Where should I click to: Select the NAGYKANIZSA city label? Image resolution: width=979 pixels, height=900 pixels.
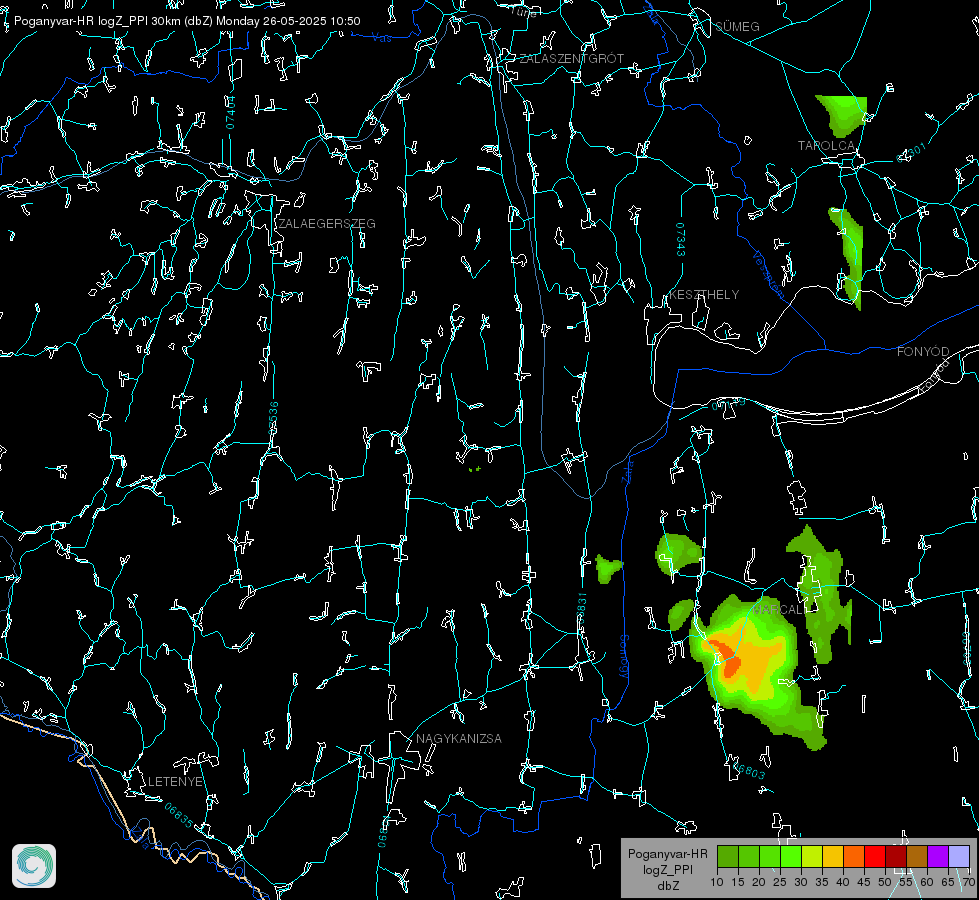pyautogui.click(x=459, y=738)
